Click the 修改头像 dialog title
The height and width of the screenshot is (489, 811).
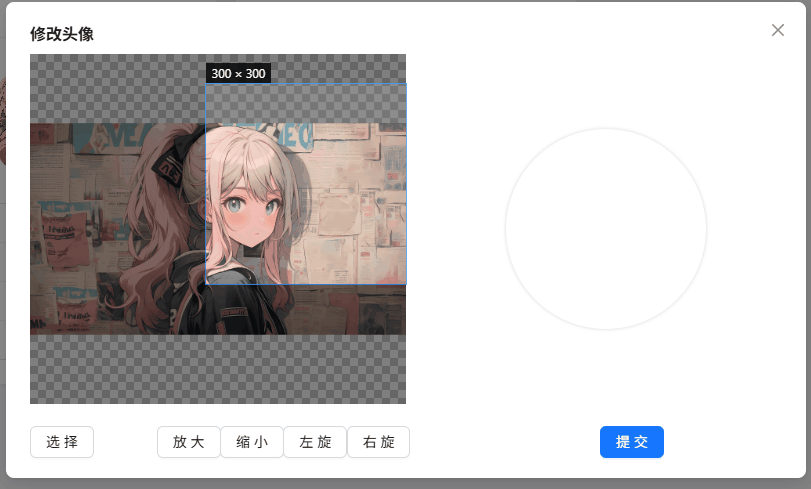[62, 34]
